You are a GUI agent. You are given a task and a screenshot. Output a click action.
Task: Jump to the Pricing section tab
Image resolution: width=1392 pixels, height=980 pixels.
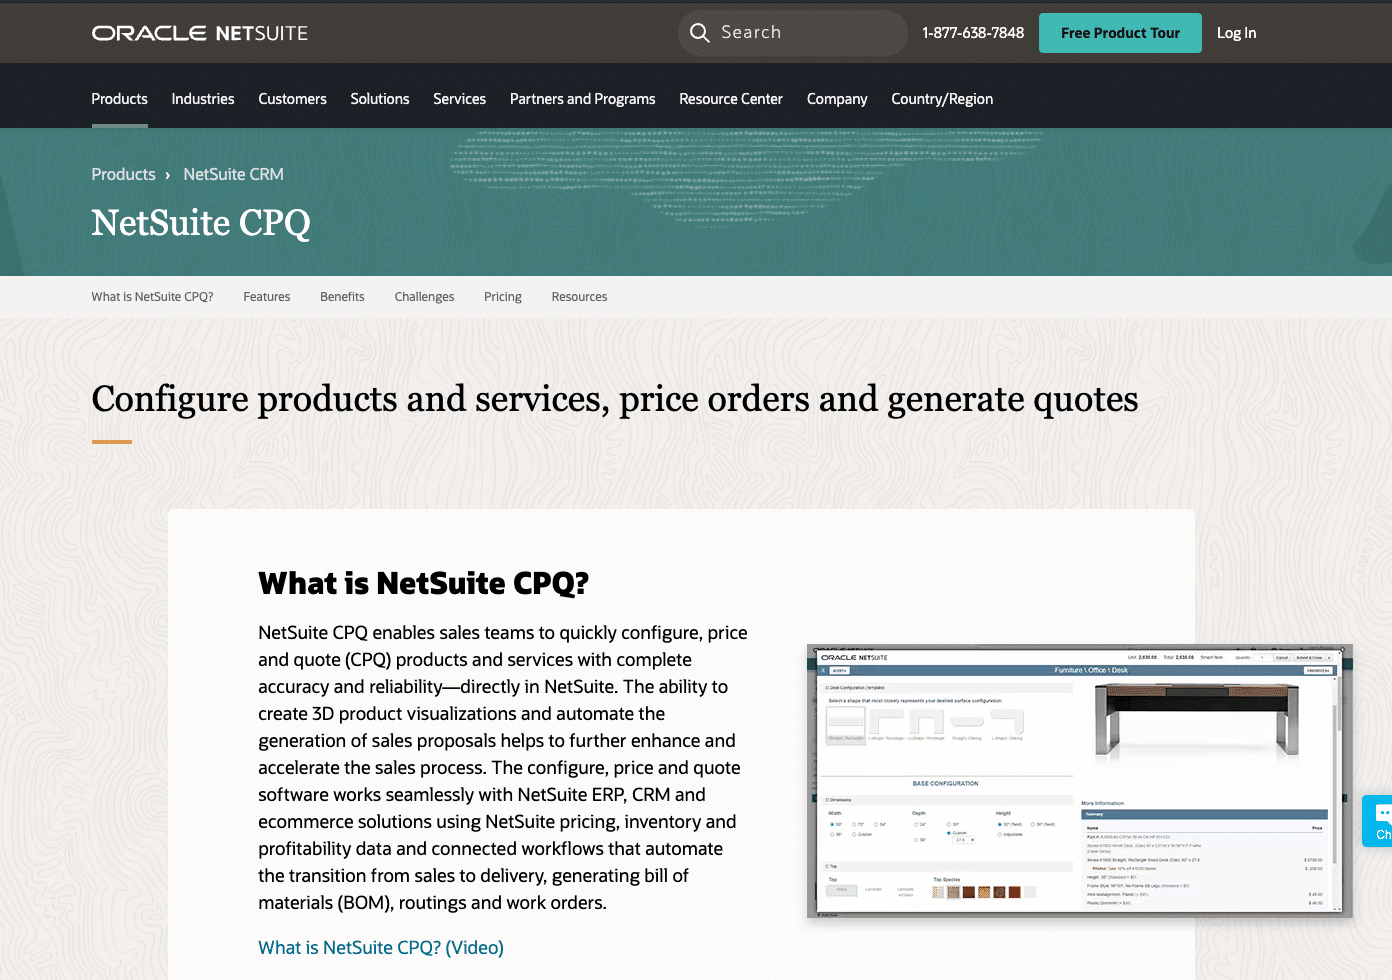tap(503, 297)
